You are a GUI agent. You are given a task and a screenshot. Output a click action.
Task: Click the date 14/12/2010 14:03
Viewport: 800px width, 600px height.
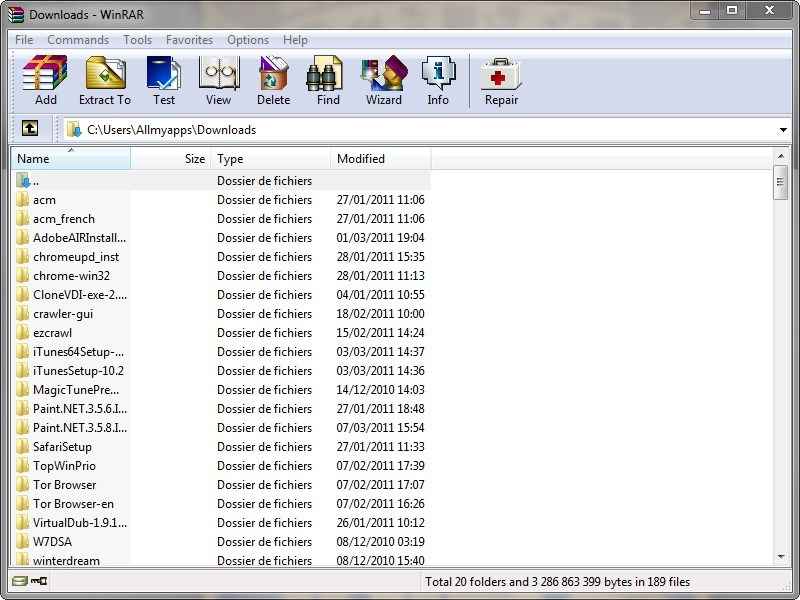click(x=380, y=390)
